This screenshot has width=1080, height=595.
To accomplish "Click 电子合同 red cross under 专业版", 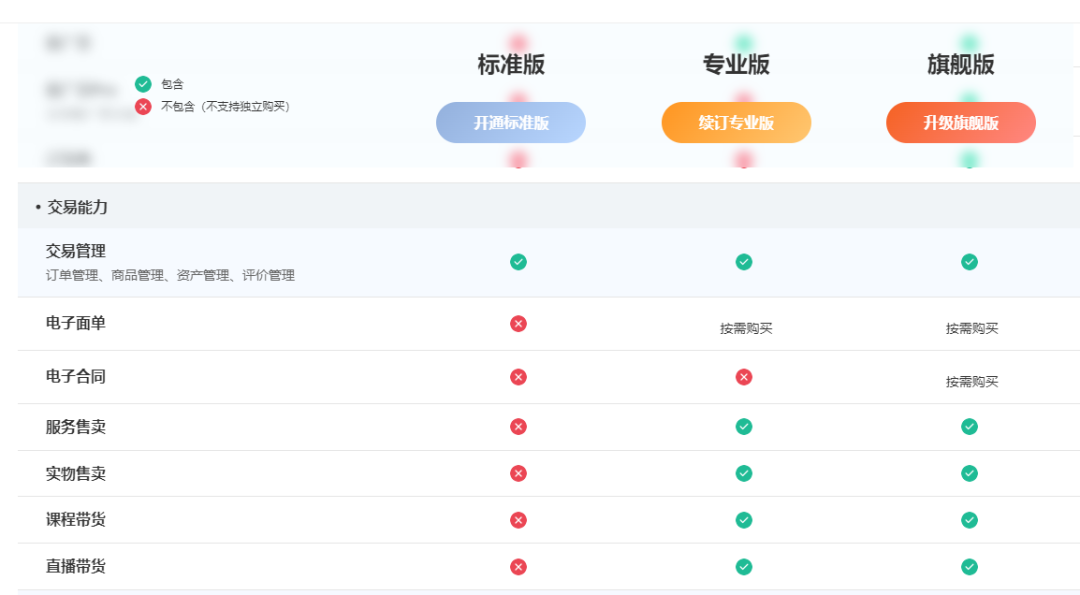I will click(x=744, y=377).
